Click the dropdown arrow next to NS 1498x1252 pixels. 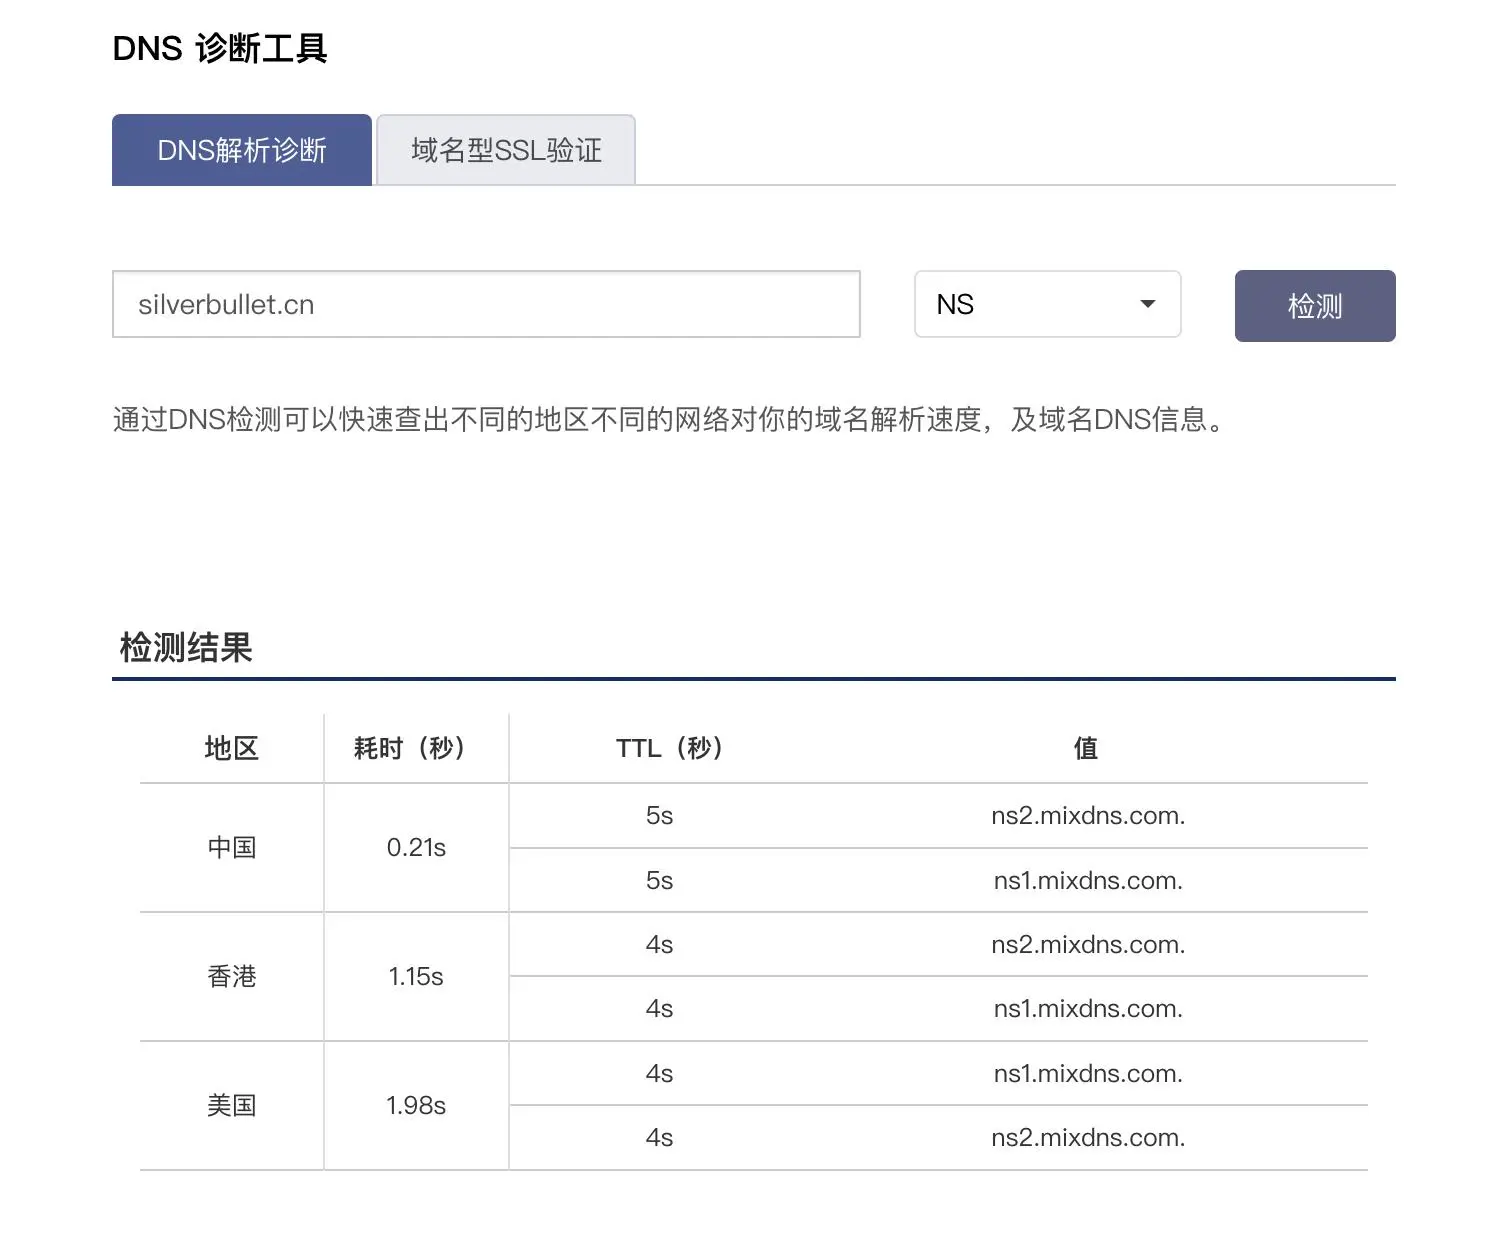tap(1147, 304)
